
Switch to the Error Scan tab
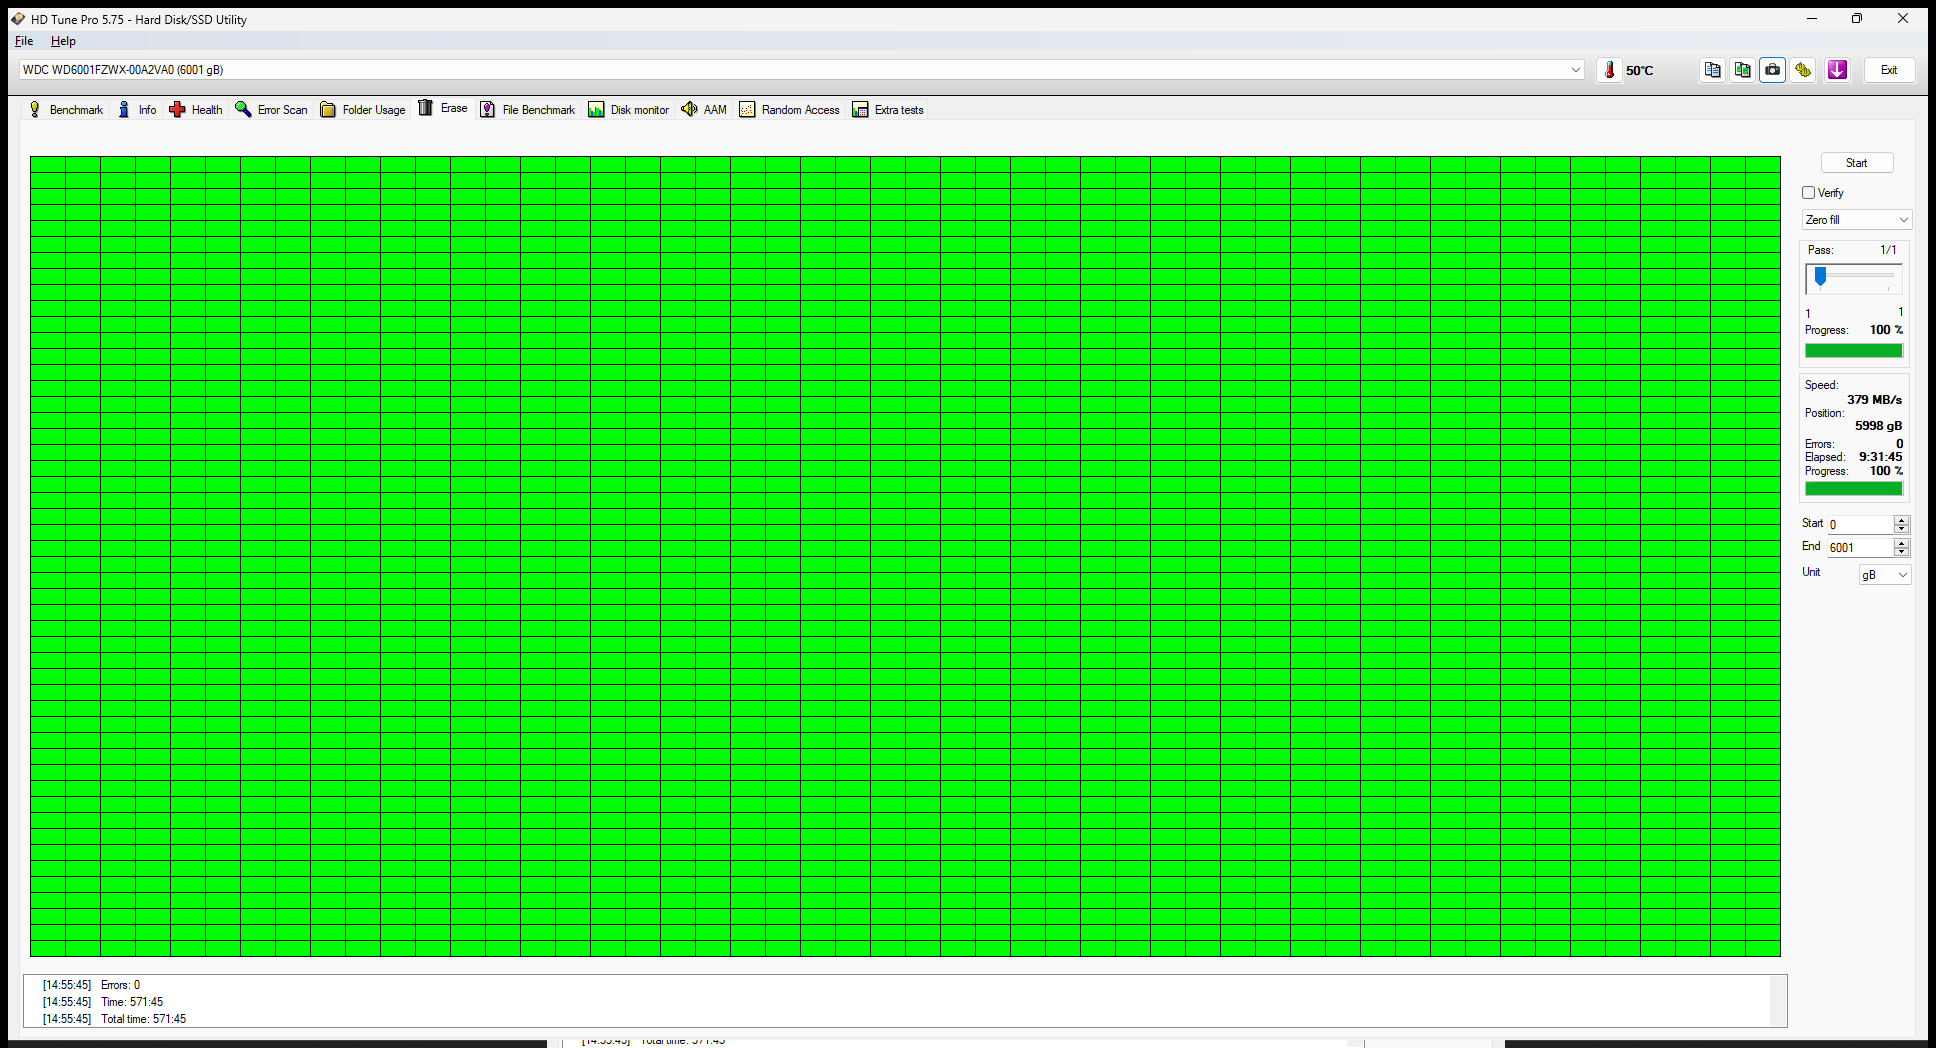(x=271, y=110)
